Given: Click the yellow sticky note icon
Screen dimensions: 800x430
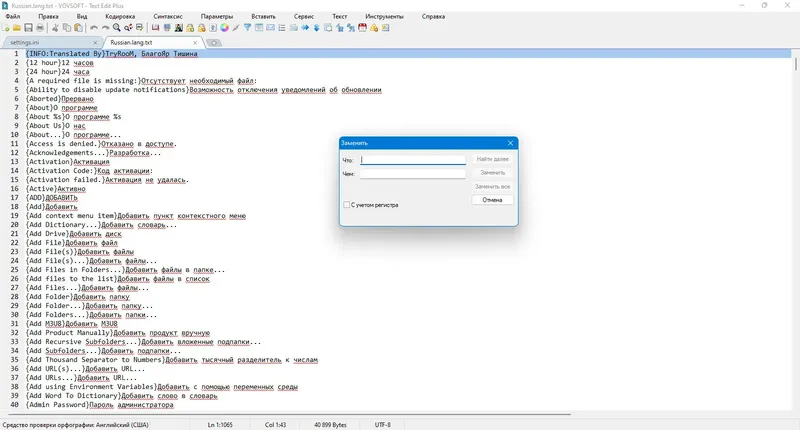Looking at the screenshot, I should [x=385, y=28].
